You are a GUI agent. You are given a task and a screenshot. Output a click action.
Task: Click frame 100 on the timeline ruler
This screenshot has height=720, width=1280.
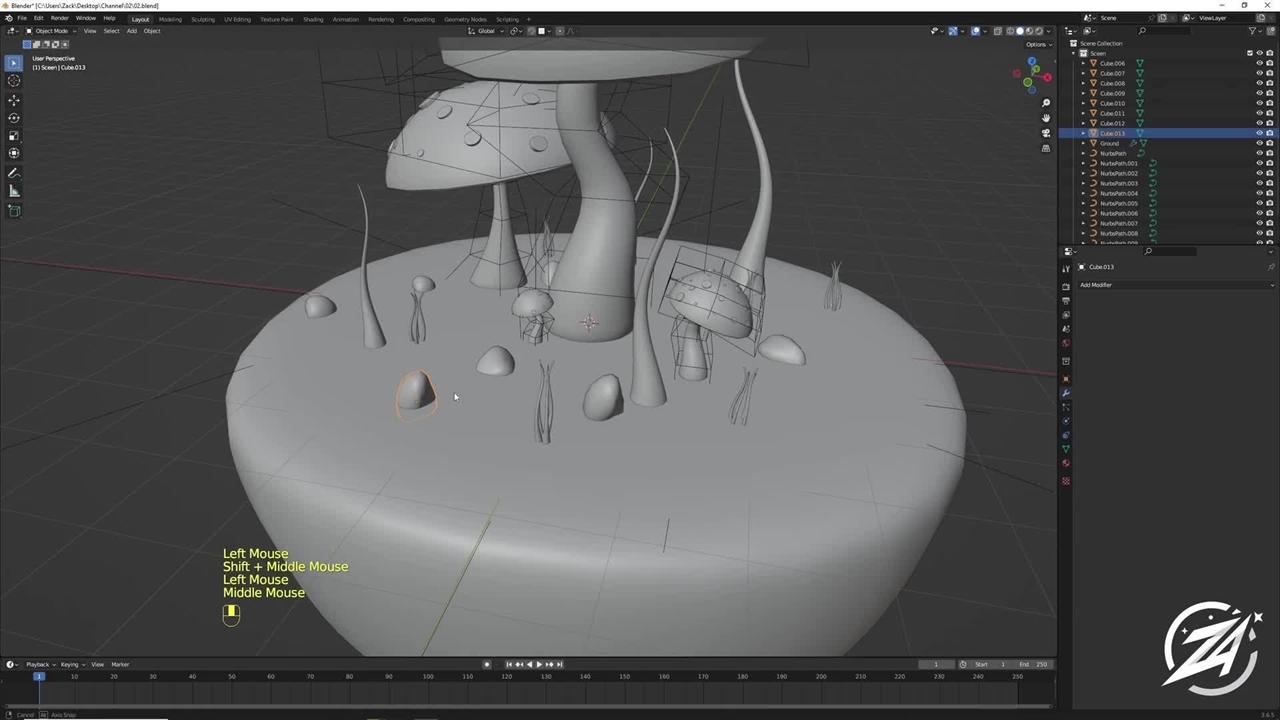click(x=428, y=677)
